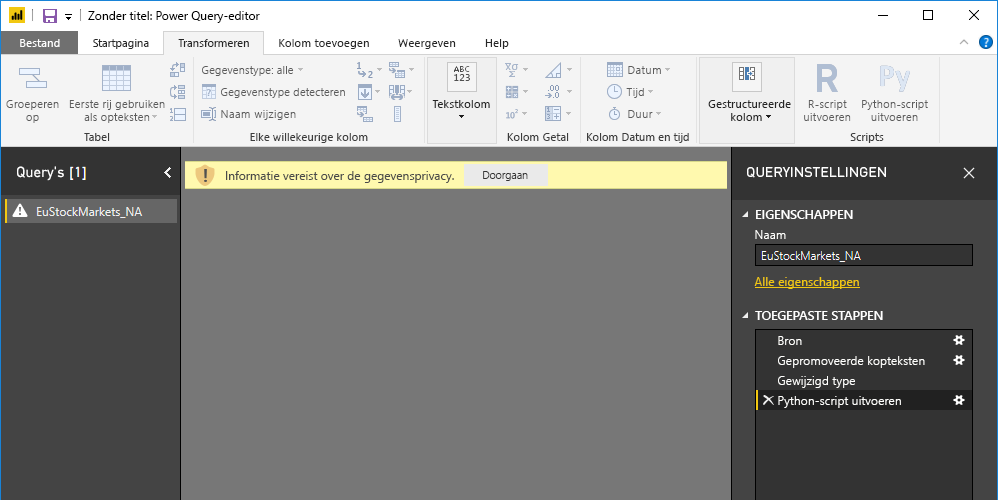Collapse the TOEGEPASTE STAPPEN section
This screenshot has height=500, width=998.
tap(745, 316)
